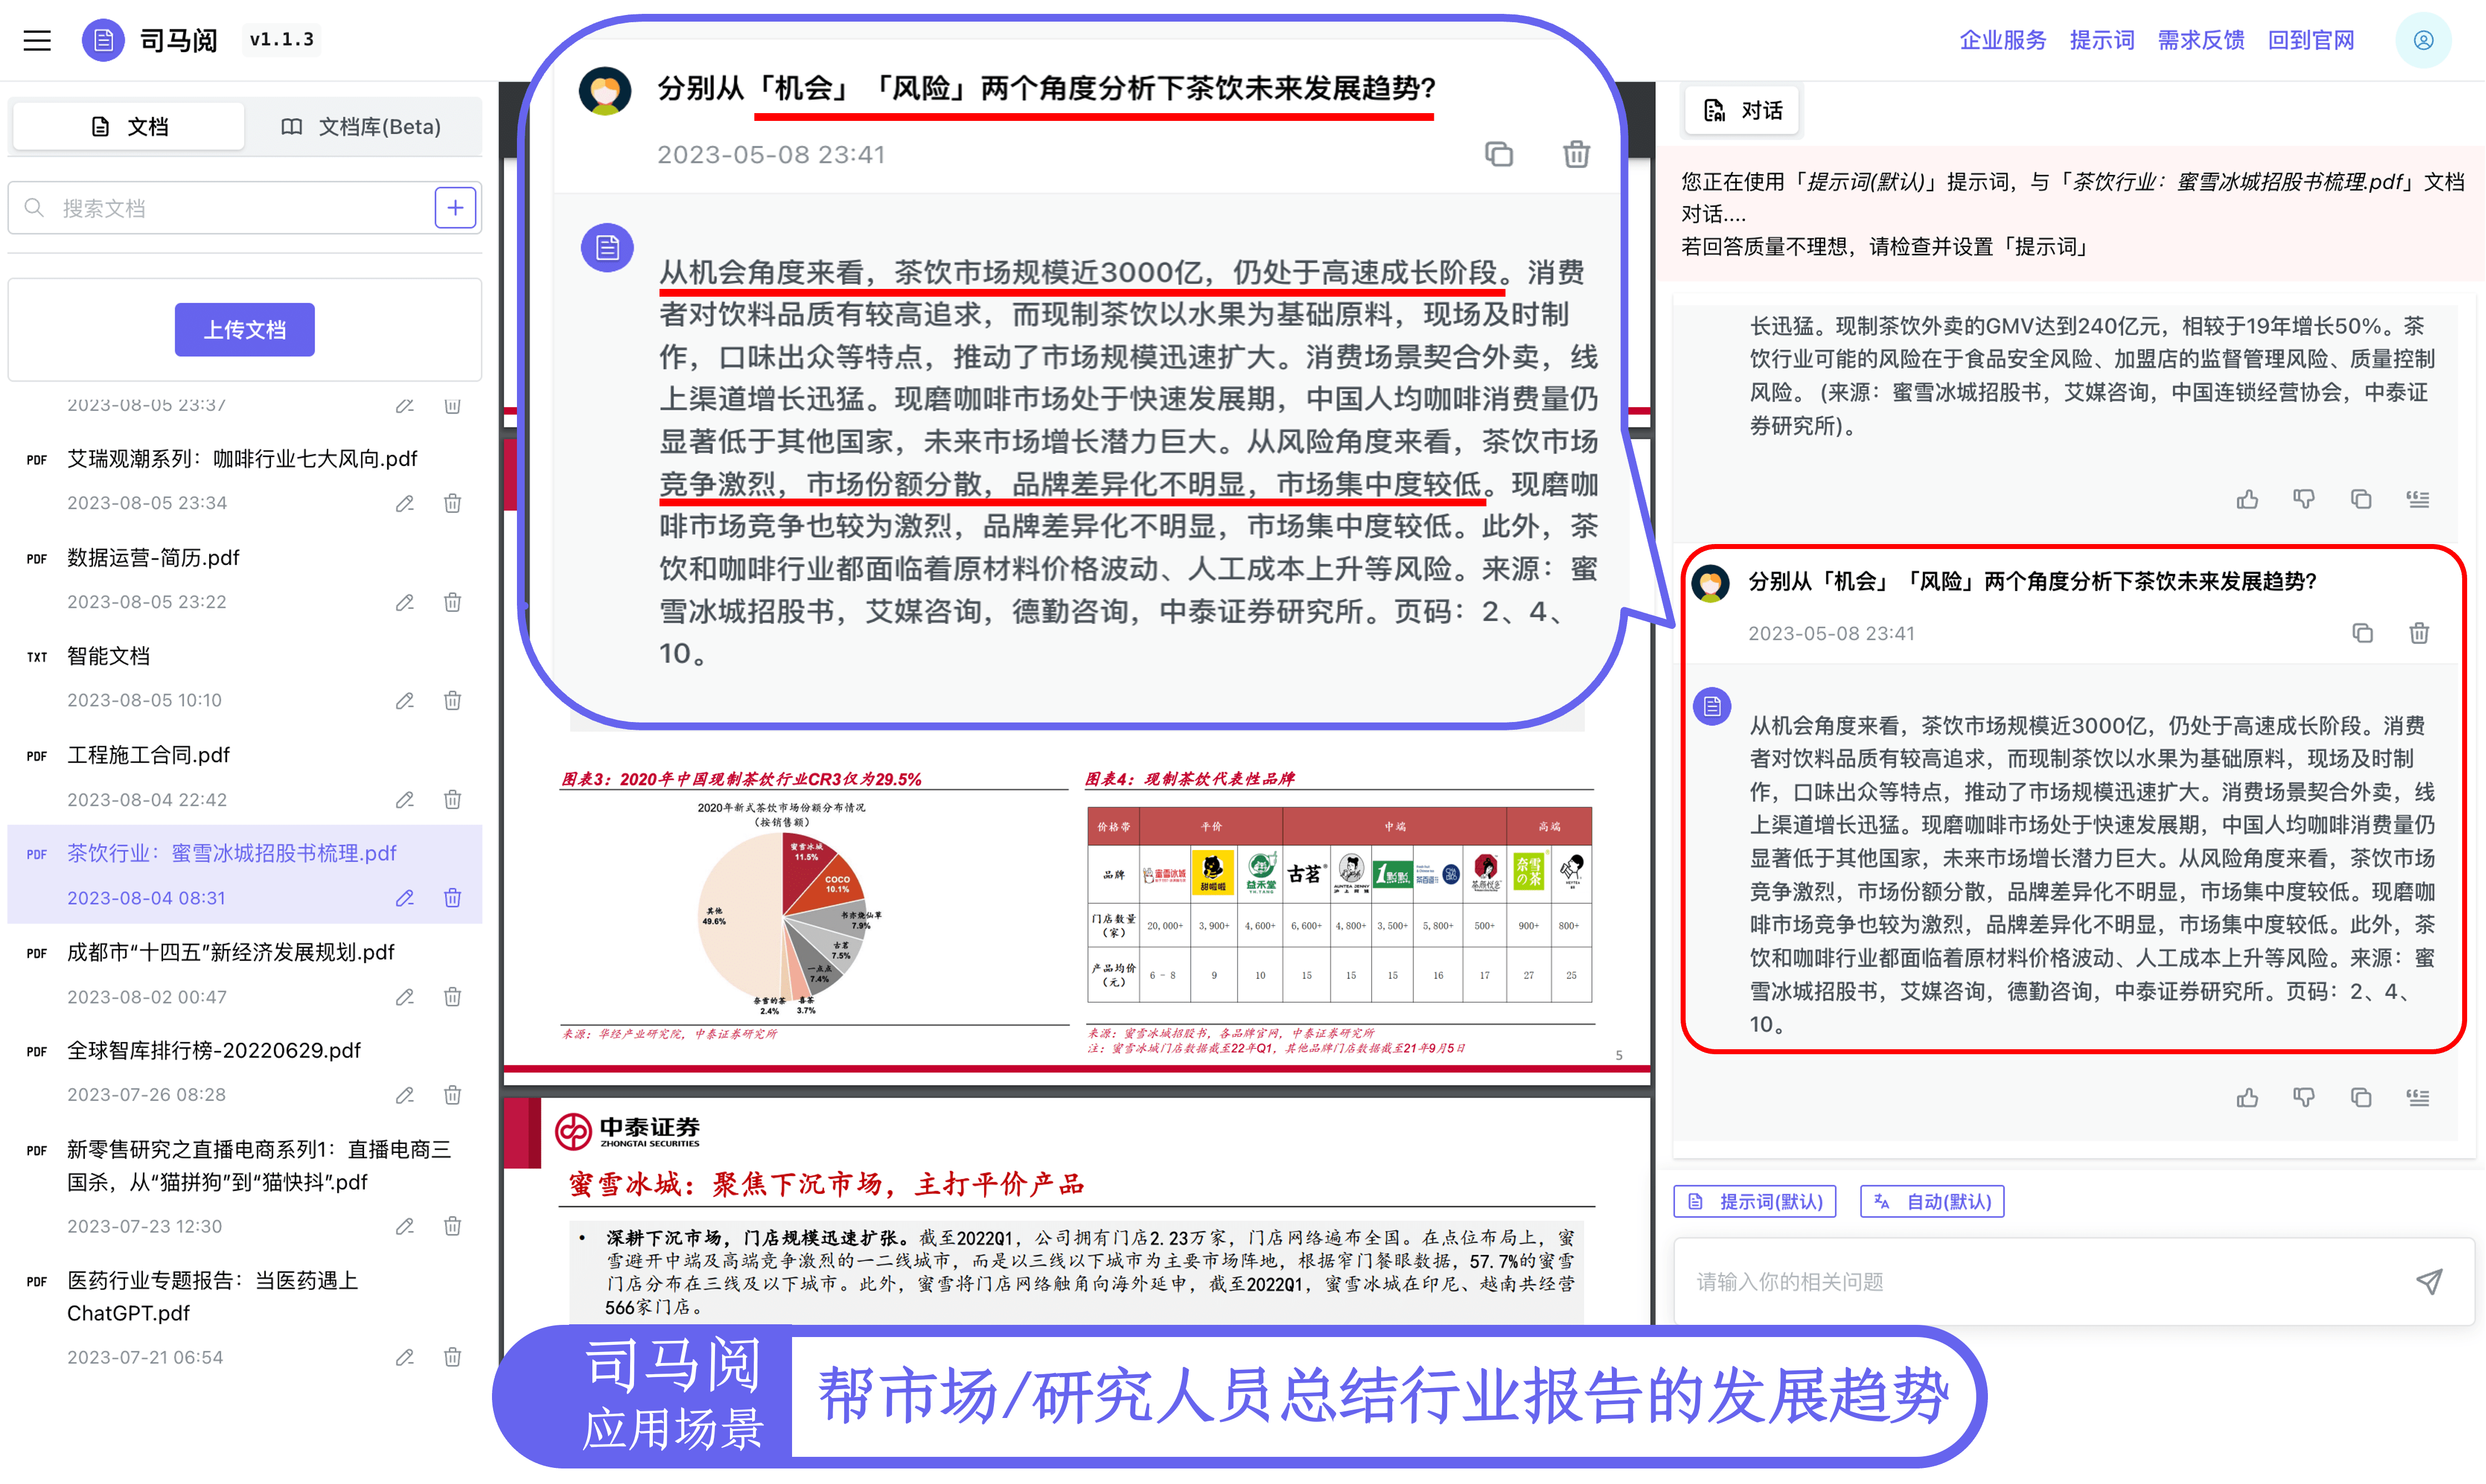Image resolution: width=2486 pixels, height=1484 pixels.
Task: Open 提示词 in top navigation
Action: 2101,40
